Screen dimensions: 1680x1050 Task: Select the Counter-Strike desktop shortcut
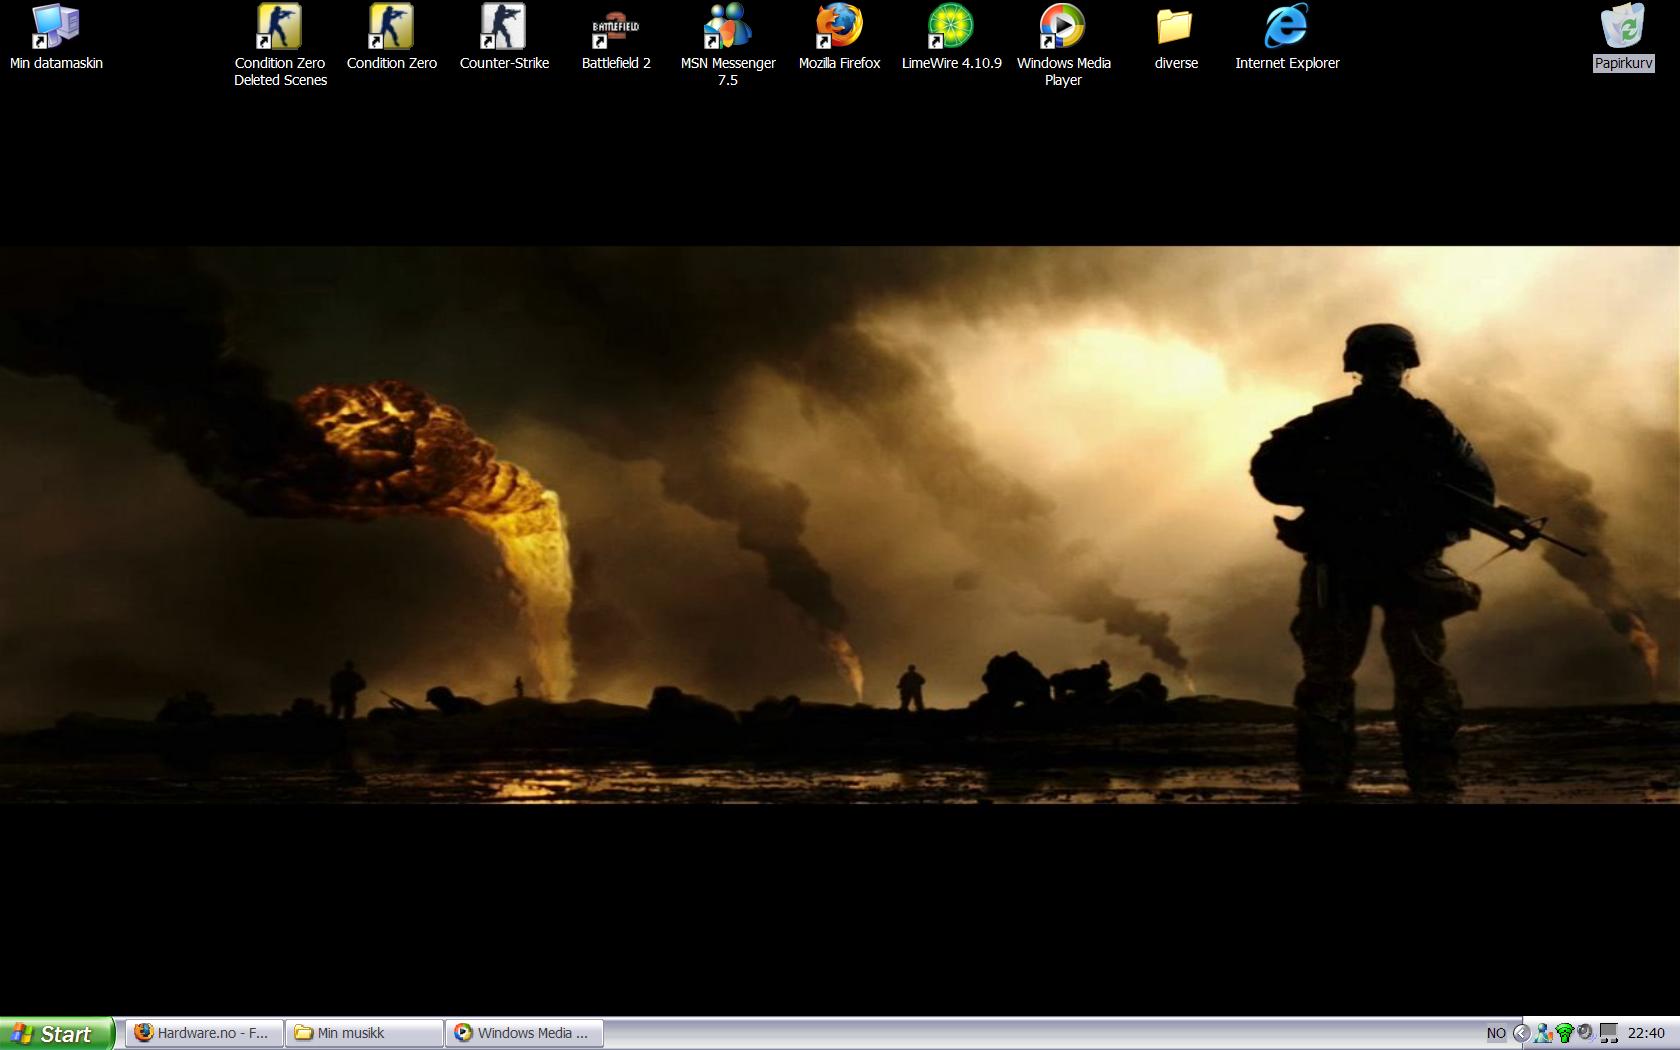504,38
